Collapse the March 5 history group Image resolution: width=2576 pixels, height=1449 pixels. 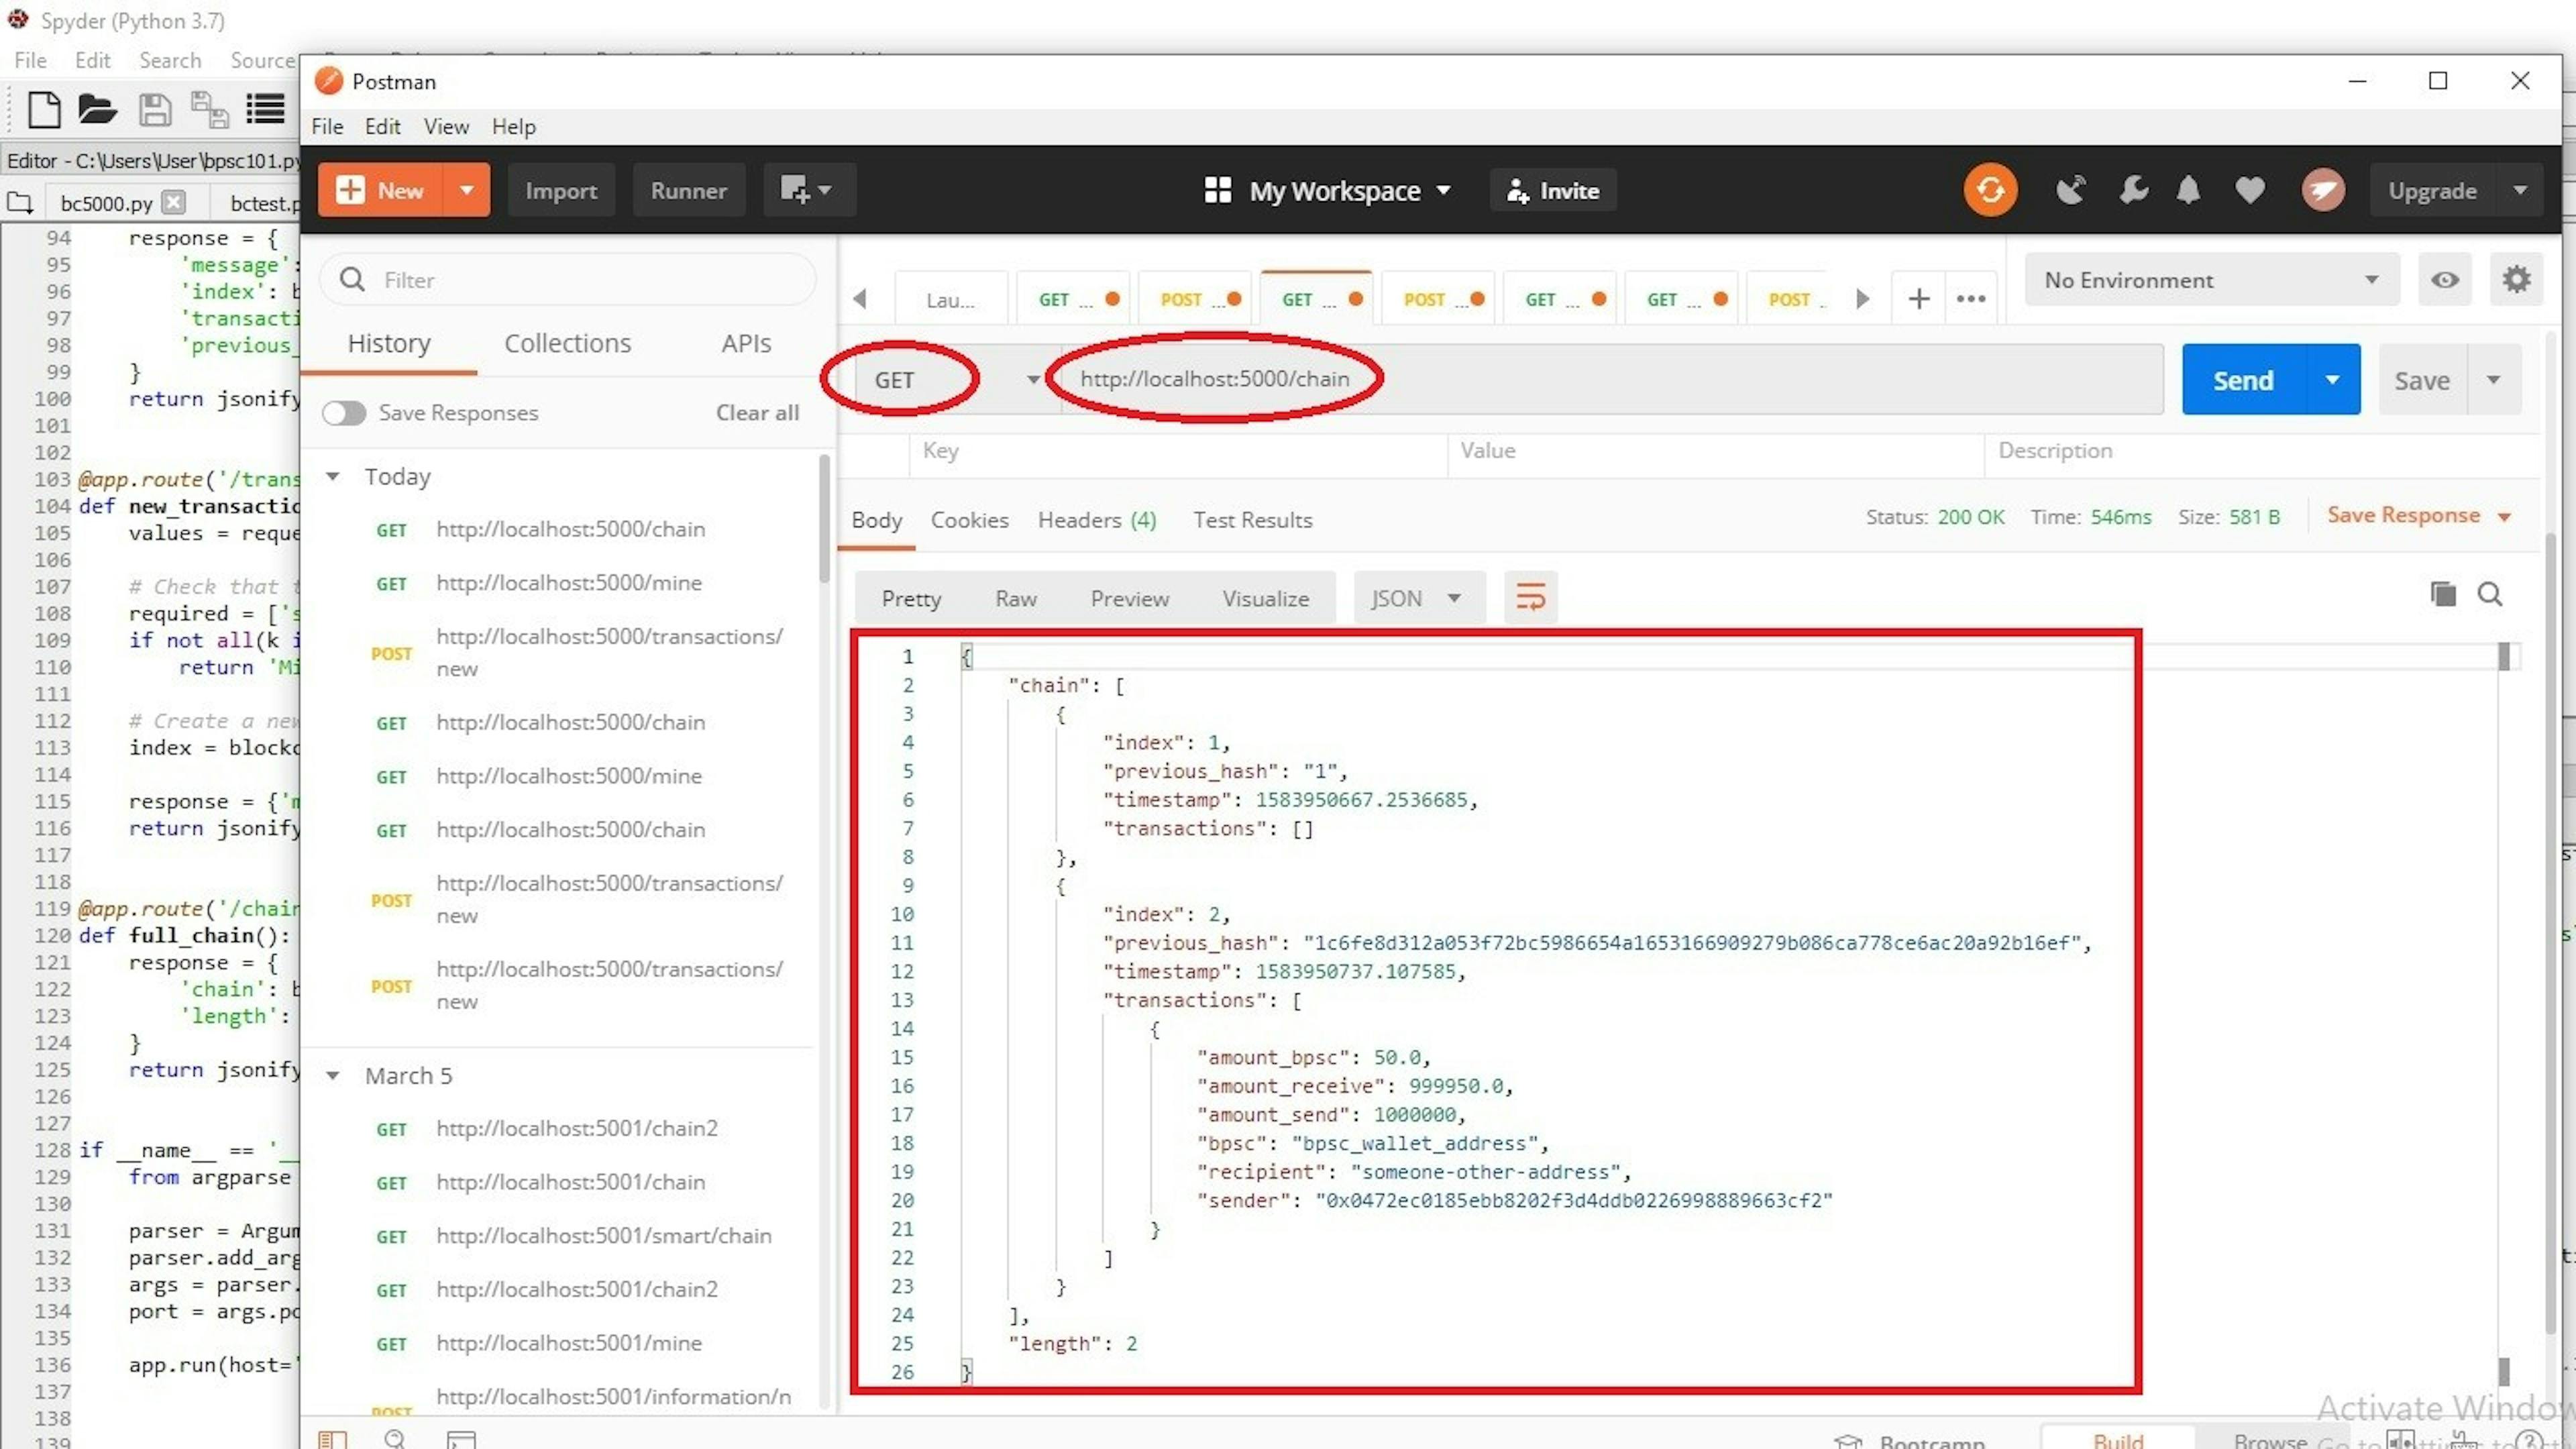(332, 1076)
